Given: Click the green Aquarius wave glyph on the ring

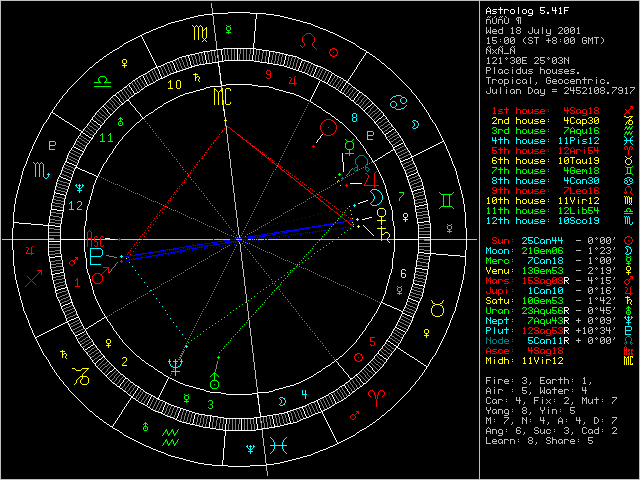Looking at the screenshot, I should pos(170,437).
